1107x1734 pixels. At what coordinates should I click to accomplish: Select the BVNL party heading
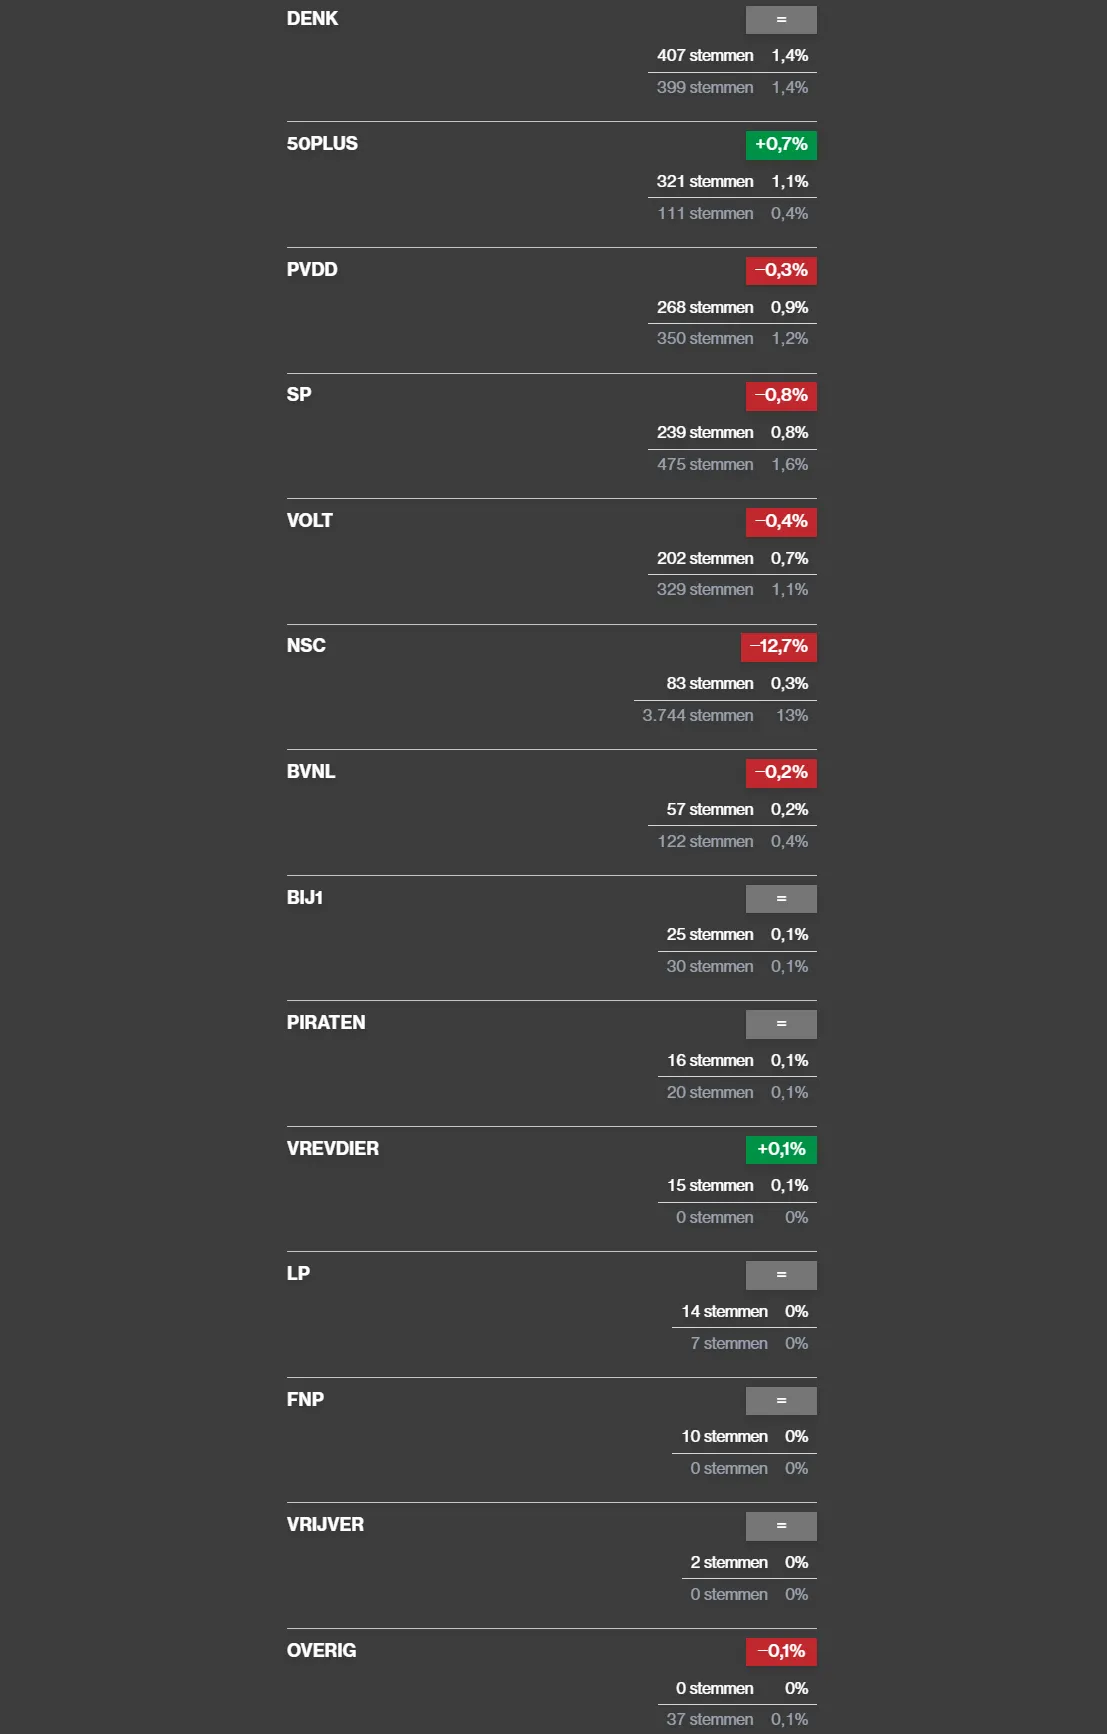click(x=311, y=772)
